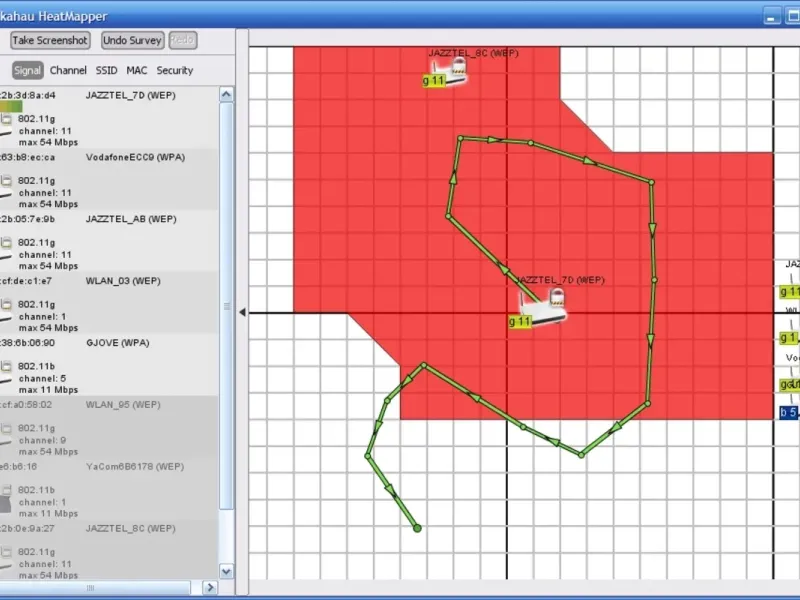Click the b 5 channel label at the map's right edge
The width and height of the screenshot is (800, 600).
point(788,412)
